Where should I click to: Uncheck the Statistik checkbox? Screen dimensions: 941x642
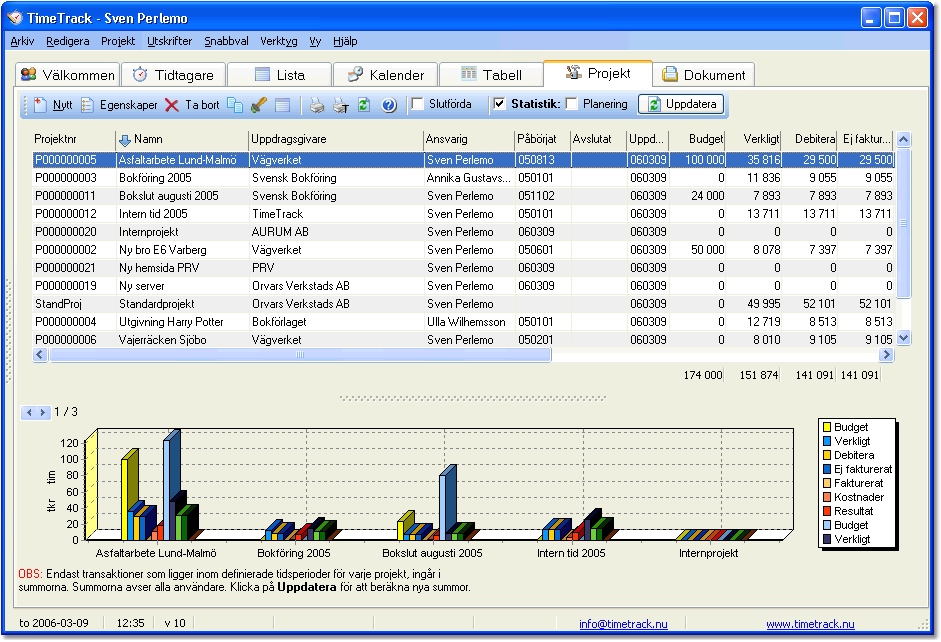pyautogui.click(x=499, y=104)
